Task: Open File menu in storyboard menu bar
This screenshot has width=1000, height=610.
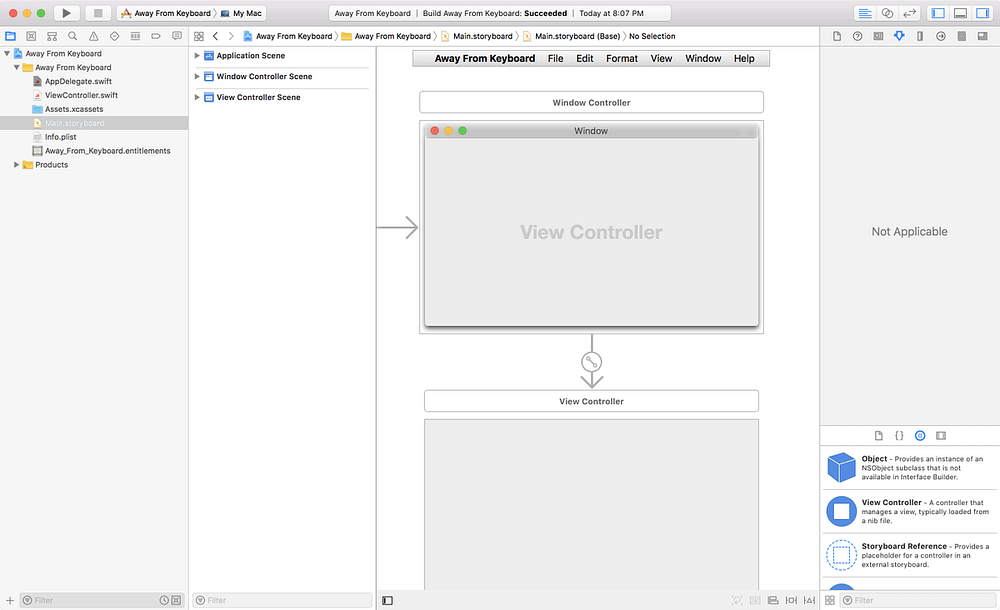Action: point(555,59)
